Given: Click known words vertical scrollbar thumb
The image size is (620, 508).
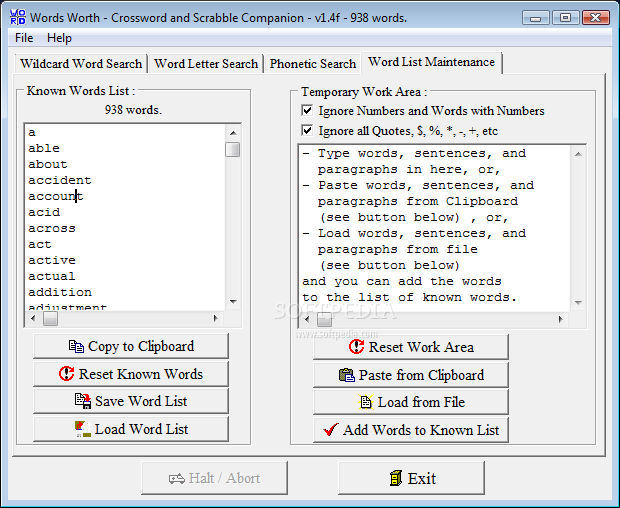Looking at the screenshot, I should click(233, 149).
